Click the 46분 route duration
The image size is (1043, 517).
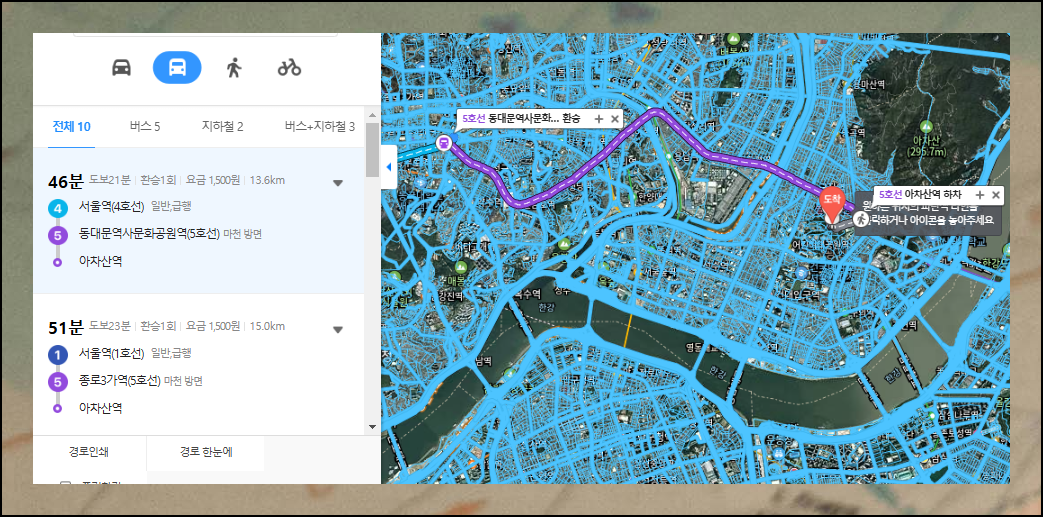pos(65,181)
